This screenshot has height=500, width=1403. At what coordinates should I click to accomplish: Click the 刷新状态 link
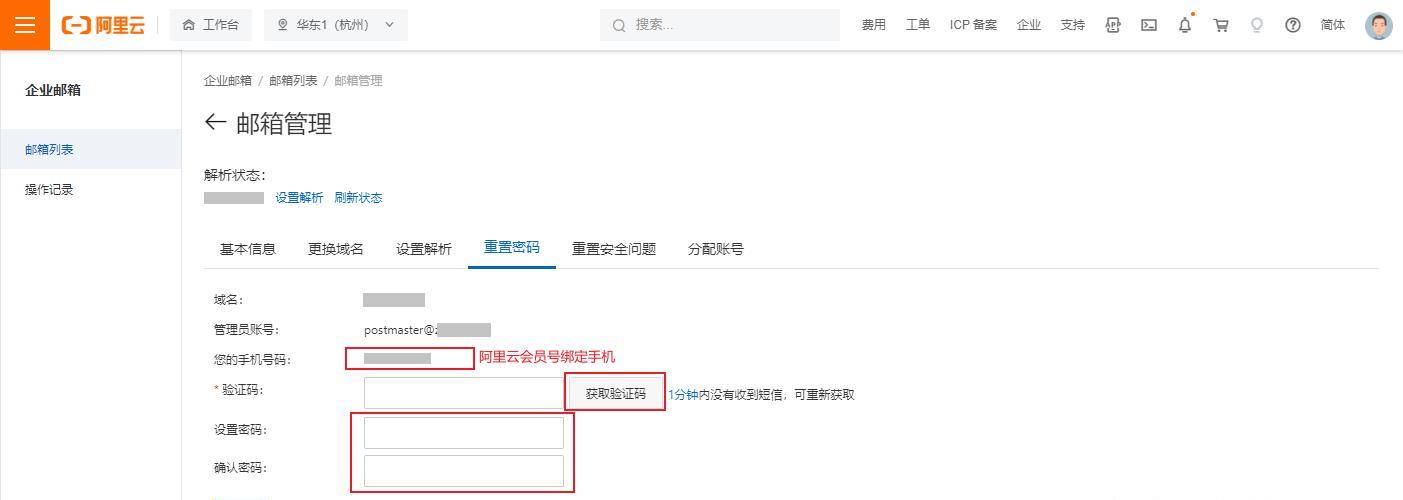[x=358, y=198]
